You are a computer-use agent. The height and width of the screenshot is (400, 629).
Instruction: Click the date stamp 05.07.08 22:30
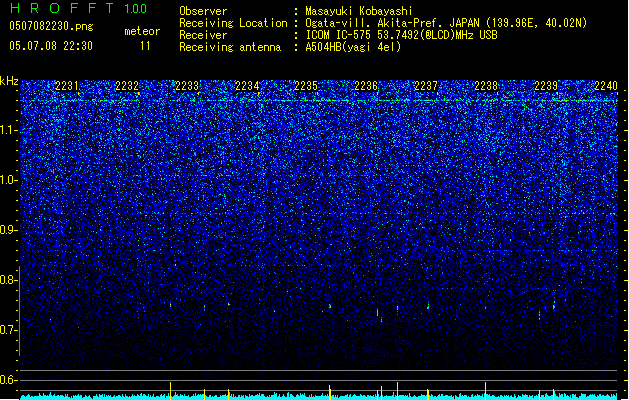[x=51, y=46]
